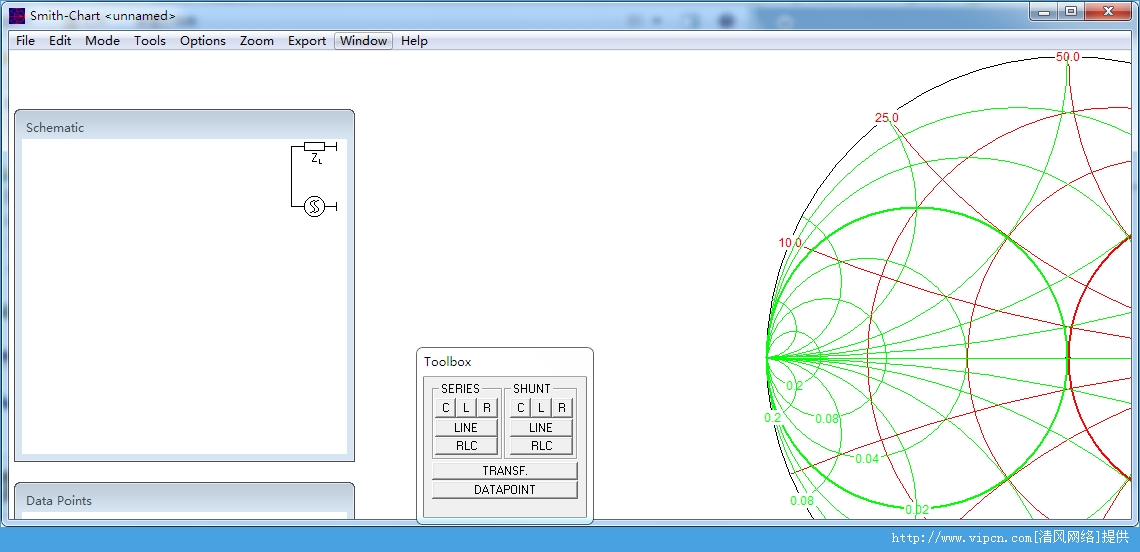Open the Export menu
The height and width of the screenshot is (552, 1140).
tap(307, 41)
